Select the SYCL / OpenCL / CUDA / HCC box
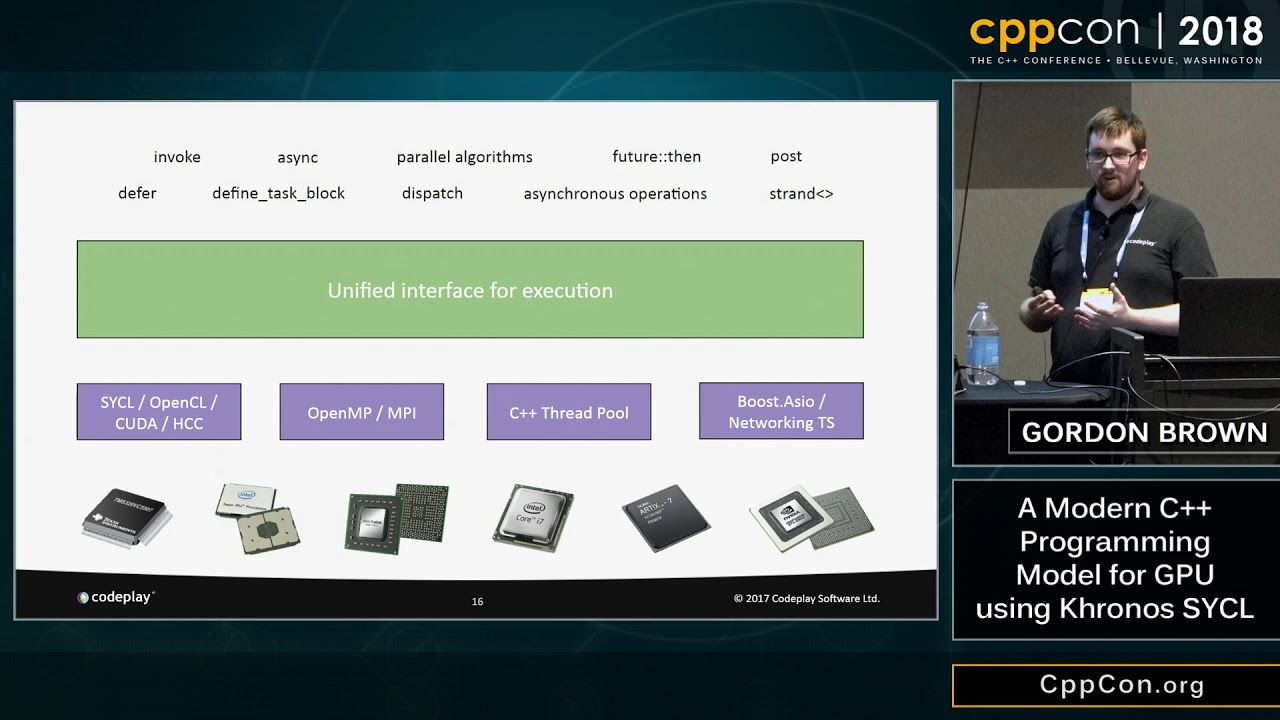Image resolution: width=1280 pixels, height=720 pixels. pos(159,412)
